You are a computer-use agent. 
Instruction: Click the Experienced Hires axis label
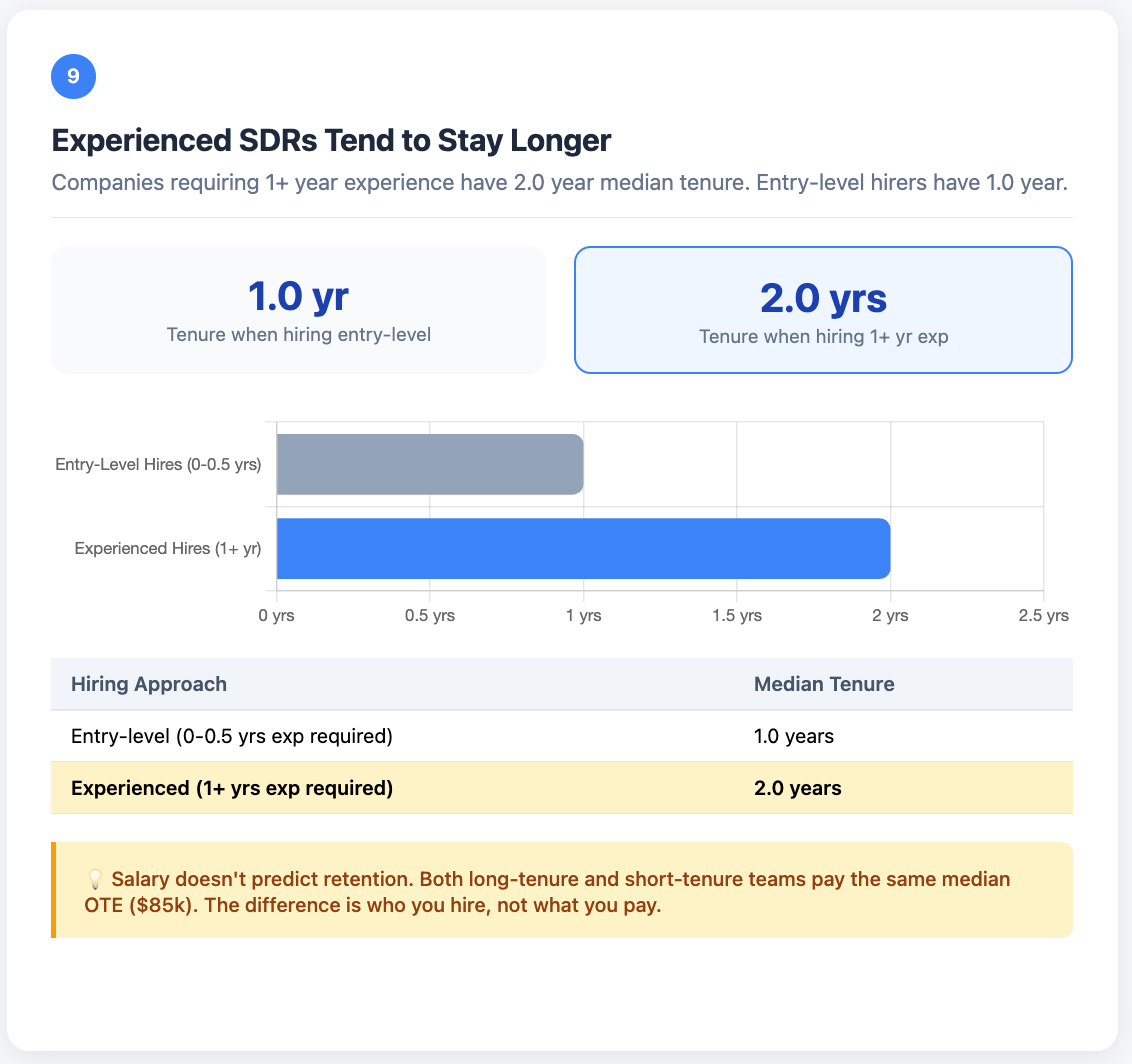(167, 548)
